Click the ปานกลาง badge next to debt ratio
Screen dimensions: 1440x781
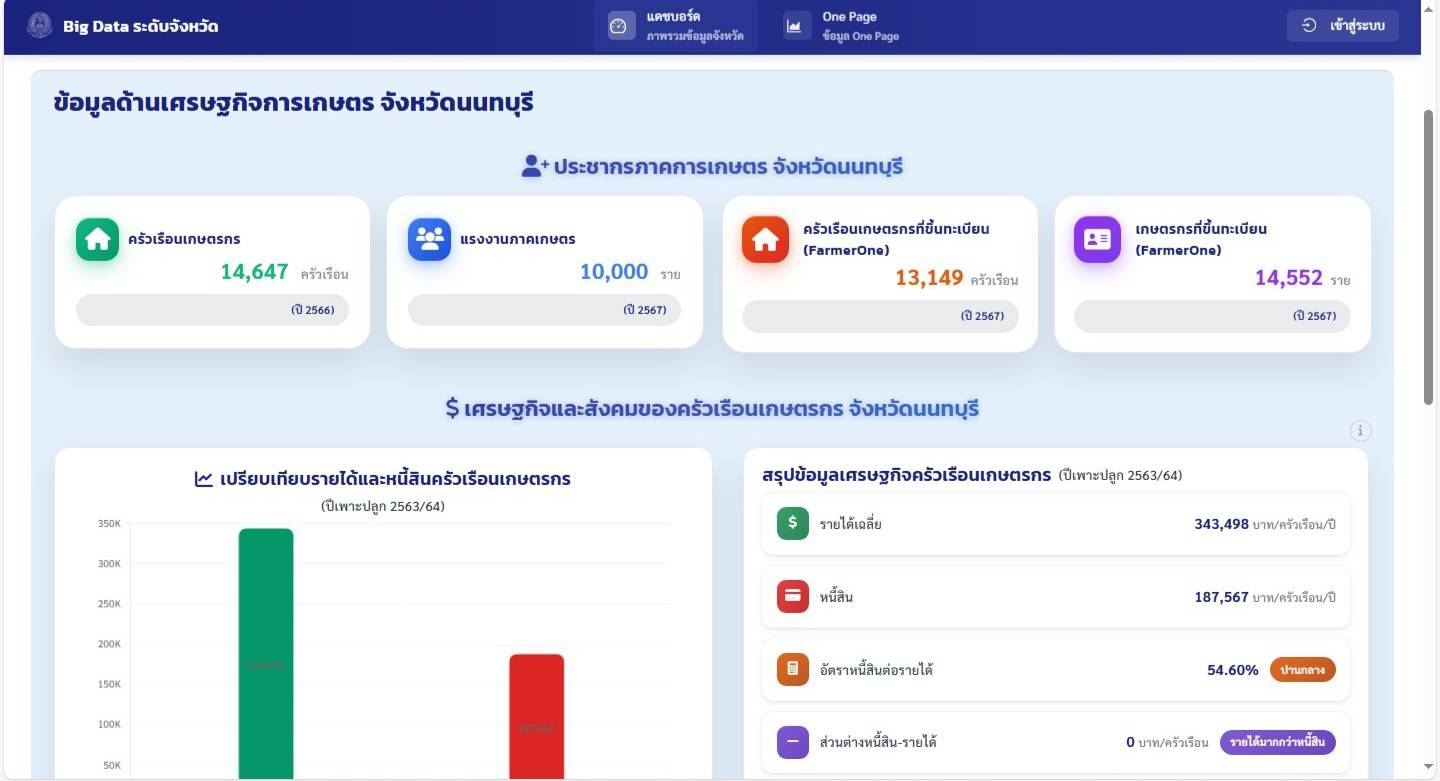[x=1304, y=669]
